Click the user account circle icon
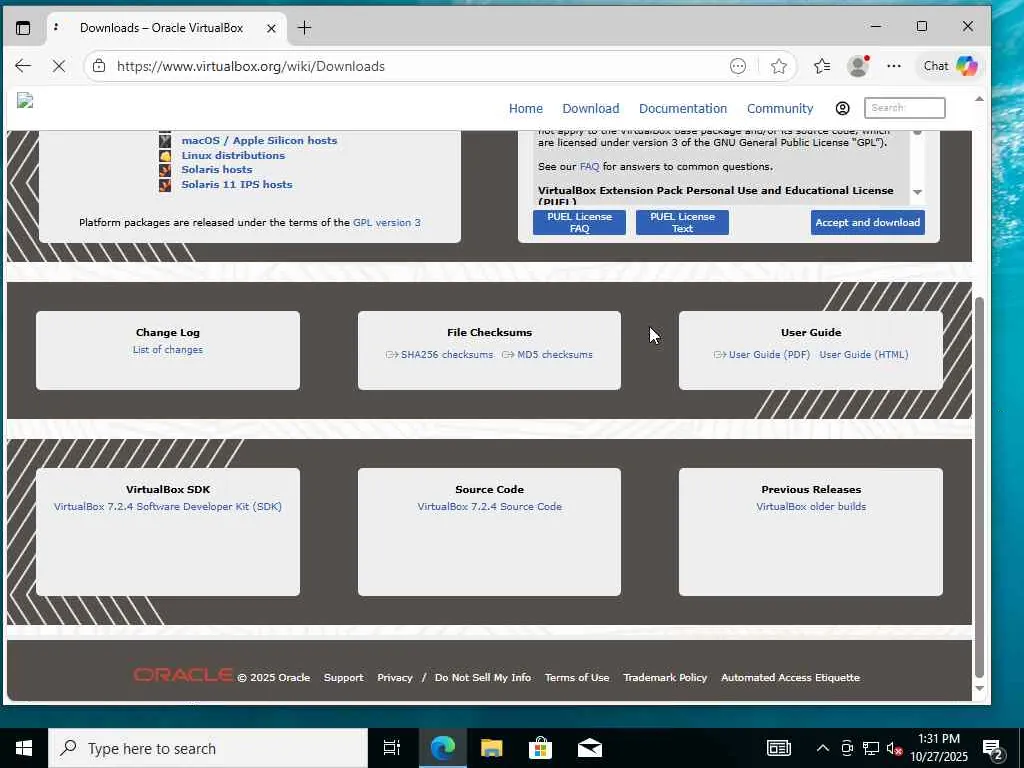The height and width of the screenshot is (768, 1024). (x=842, y=108)
